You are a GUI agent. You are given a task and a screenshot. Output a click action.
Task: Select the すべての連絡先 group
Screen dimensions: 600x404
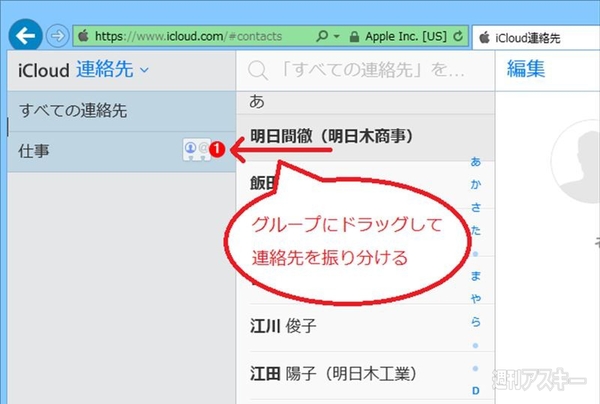coord(121,111)
